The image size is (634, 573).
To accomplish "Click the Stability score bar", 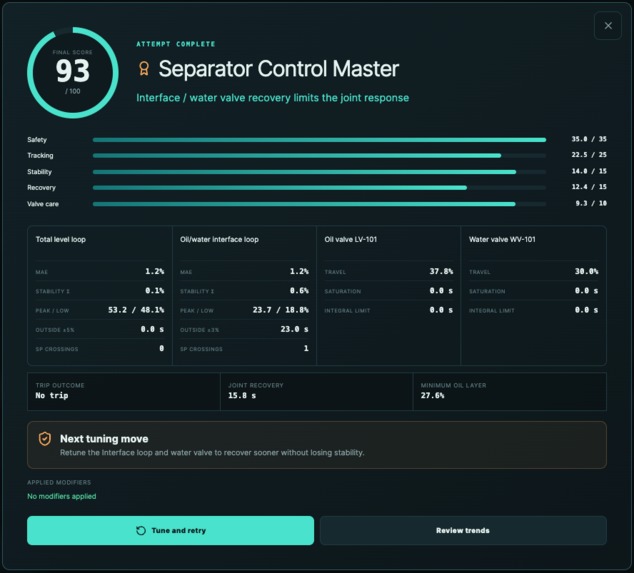I will tap(319, 172).
